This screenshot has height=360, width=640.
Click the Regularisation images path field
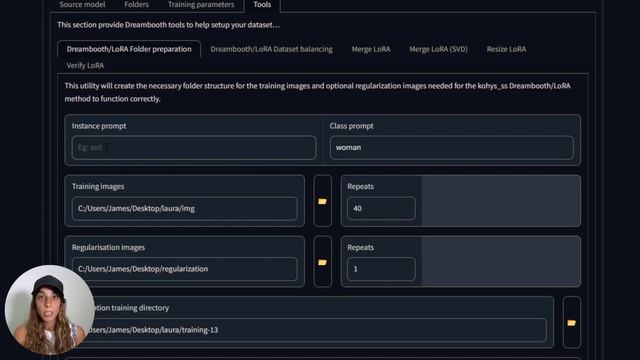[184, 269]
